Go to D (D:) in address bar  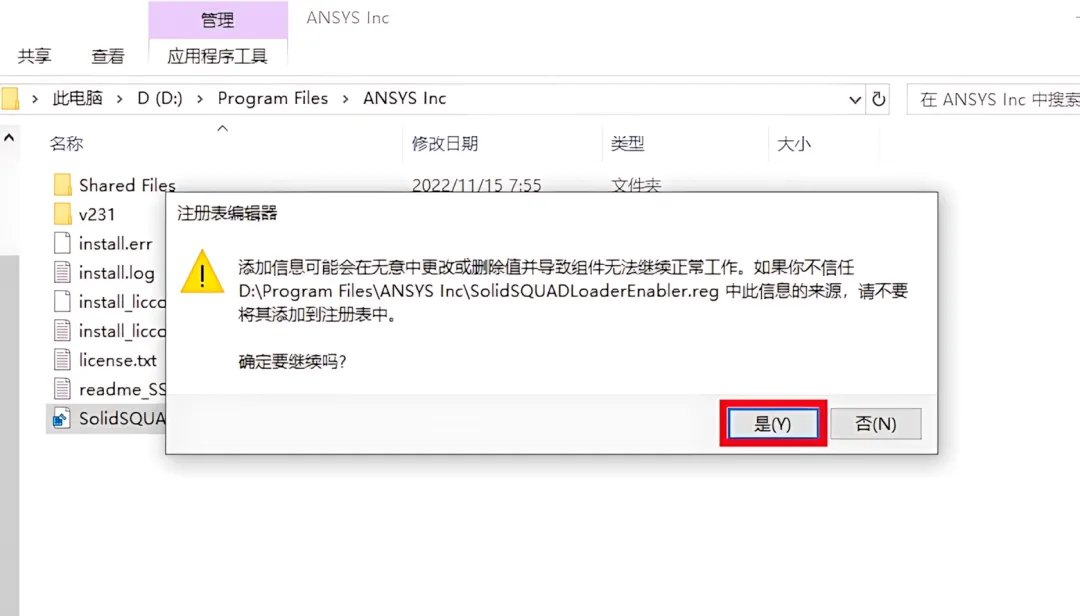coord(160,99)
